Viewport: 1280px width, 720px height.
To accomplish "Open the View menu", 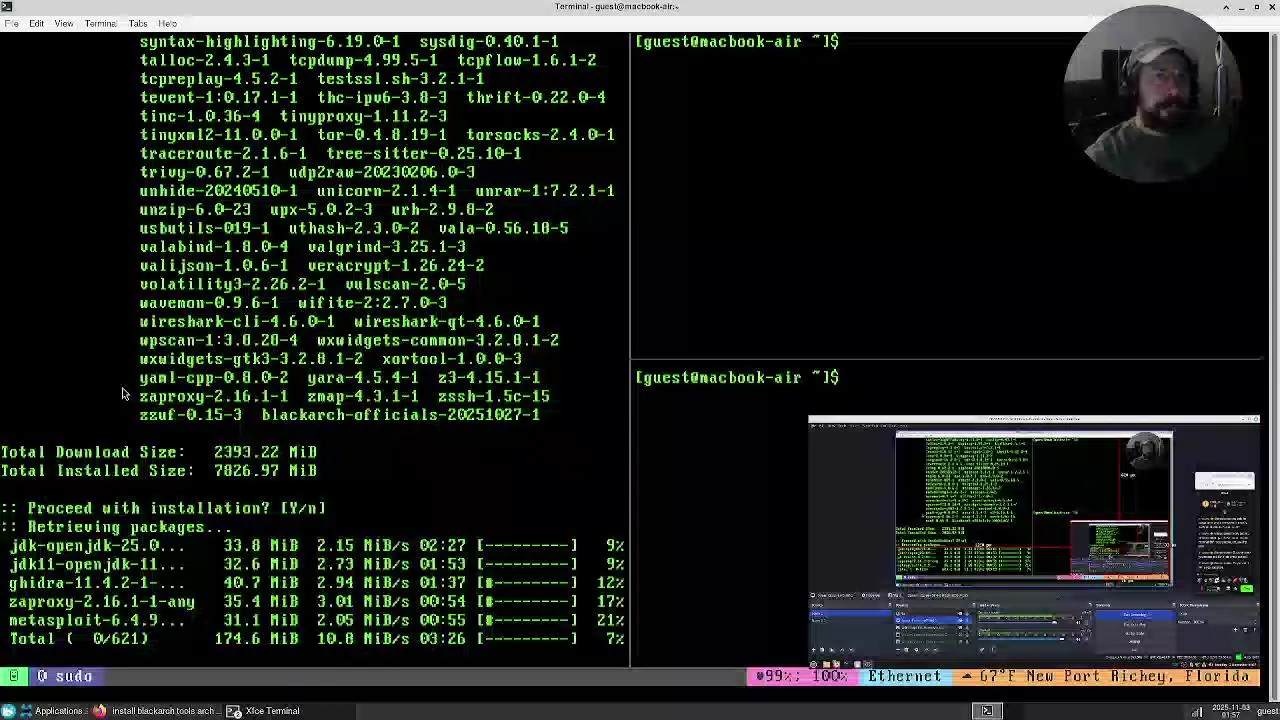I will coord(63,23).
